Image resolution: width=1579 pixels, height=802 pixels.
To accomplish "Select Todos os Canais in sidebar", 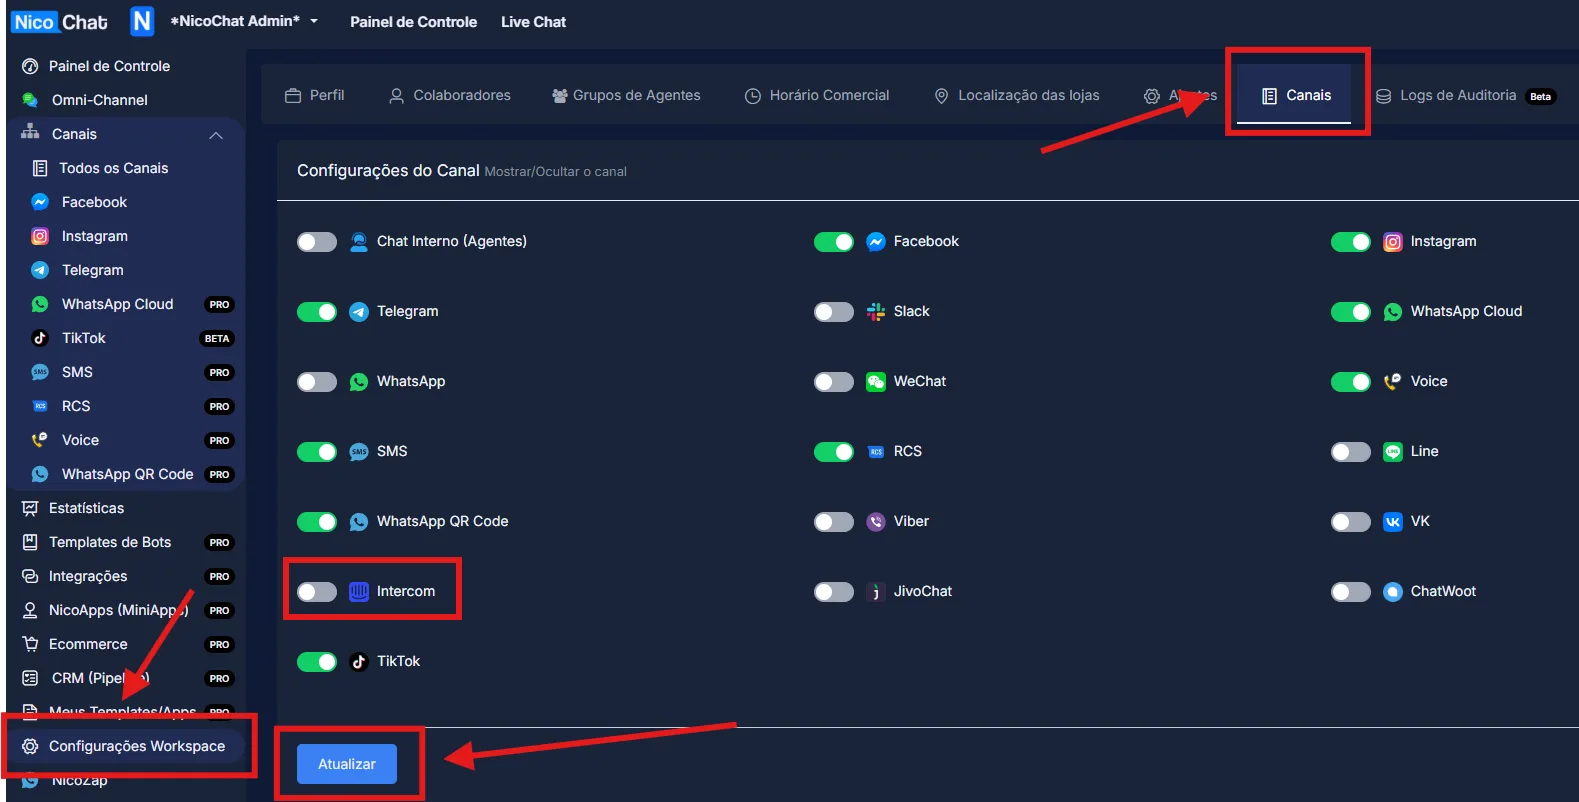I will click(113, 168).
